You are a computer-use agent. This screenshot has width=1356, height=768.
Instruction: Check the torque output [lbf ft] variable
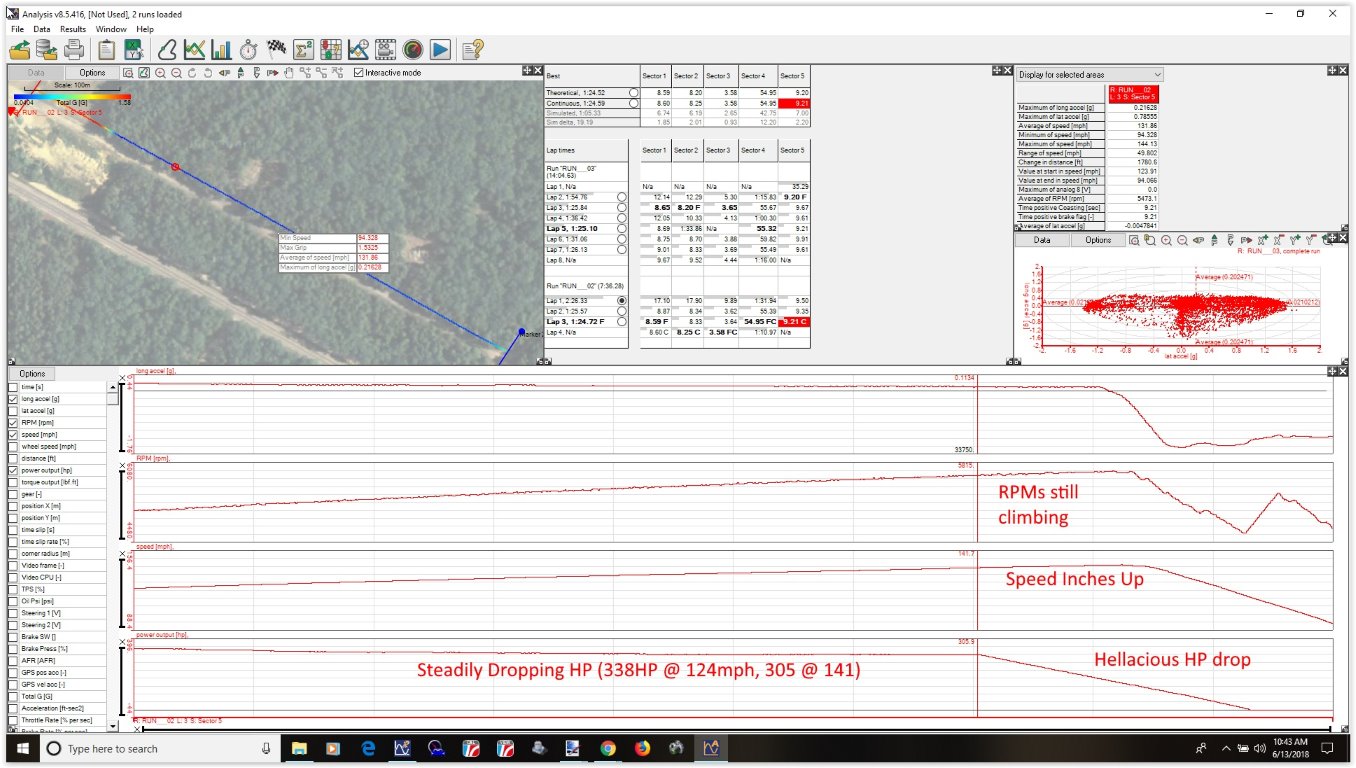pyautogui.click(x=12, y=482)
